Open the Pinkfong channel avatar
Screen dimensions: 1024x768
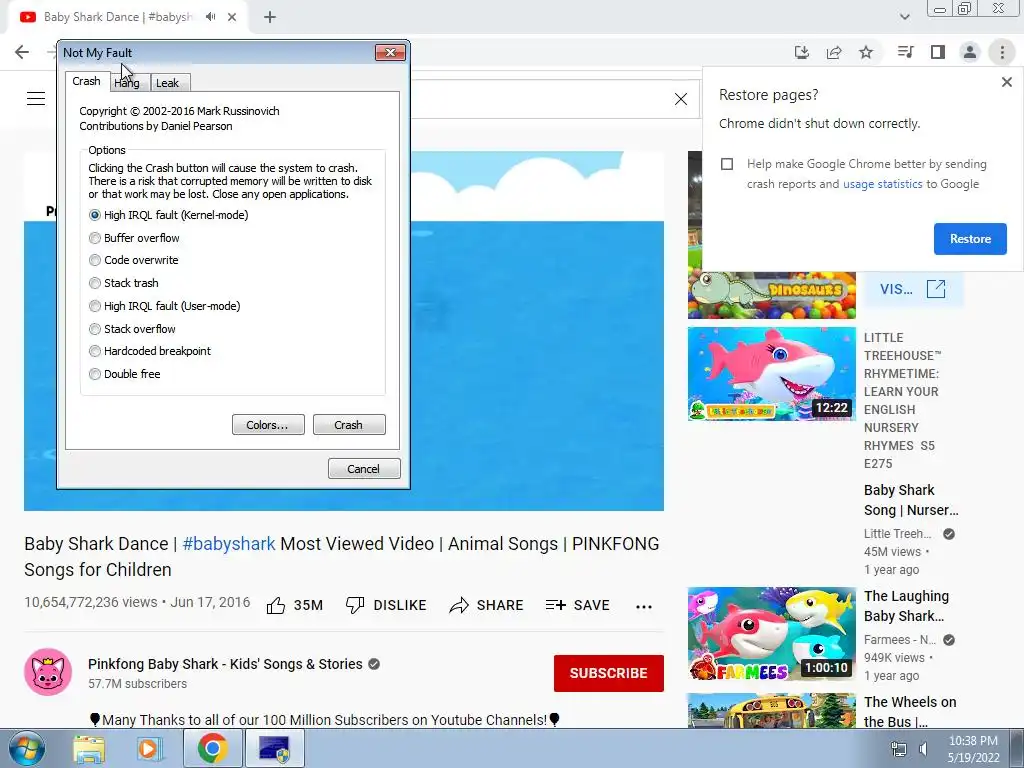(48, 672)
